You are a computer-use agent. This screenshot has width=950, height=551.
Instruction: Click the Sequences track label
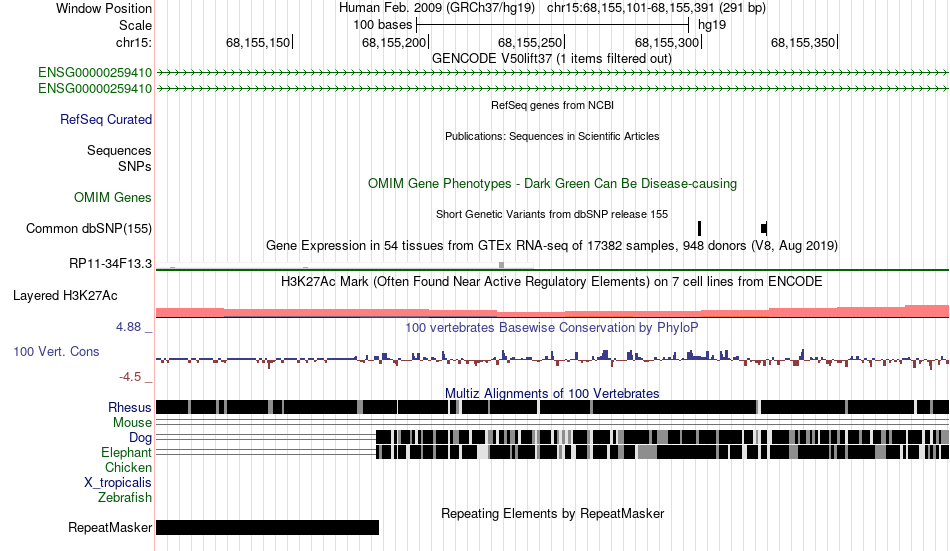click(119, 150)
